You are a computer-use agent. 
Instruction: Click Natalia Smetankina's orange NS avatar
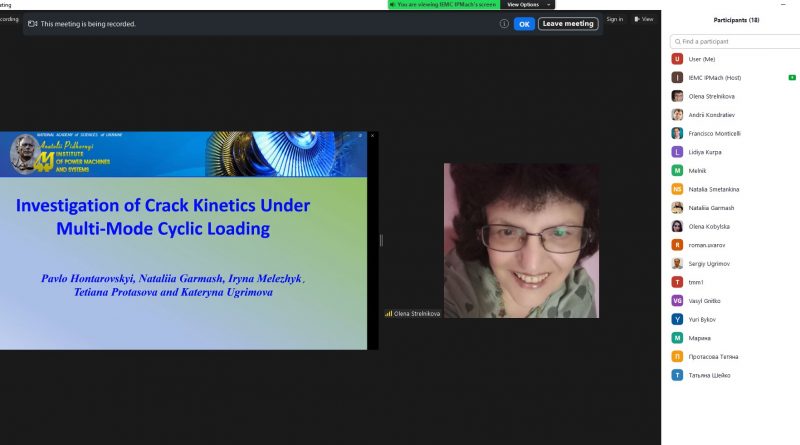pos(677,189)
